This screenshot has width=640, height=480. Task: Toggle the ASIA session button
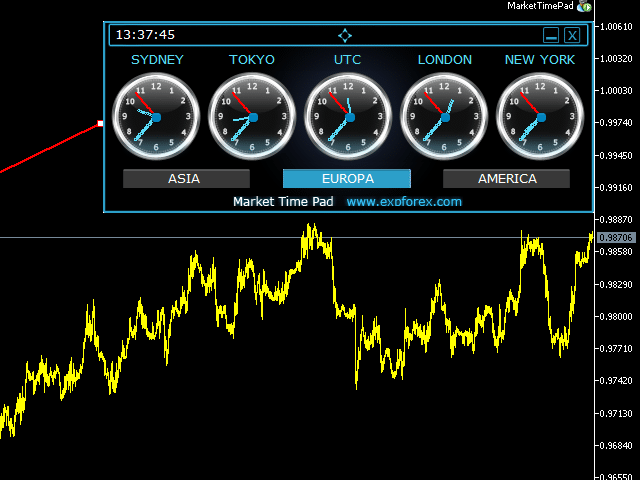pyautogui.click(x=186, y=179)
